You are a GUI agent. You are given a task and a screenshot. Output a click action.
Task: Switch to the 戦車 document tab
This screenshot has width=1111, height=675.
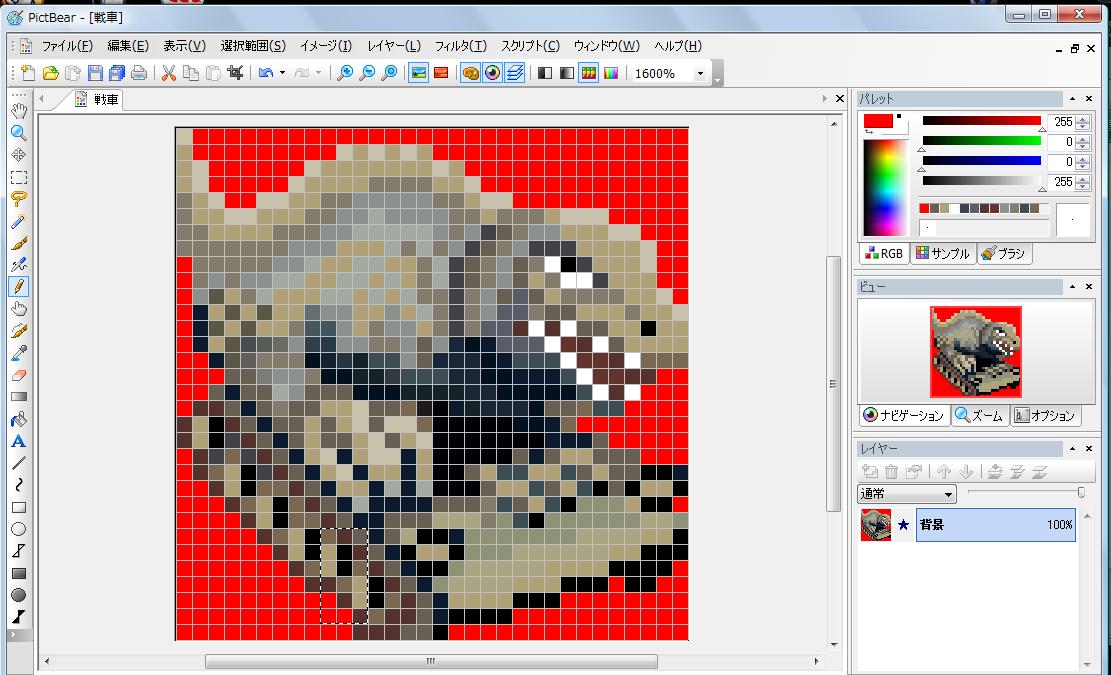coord(98,100)
